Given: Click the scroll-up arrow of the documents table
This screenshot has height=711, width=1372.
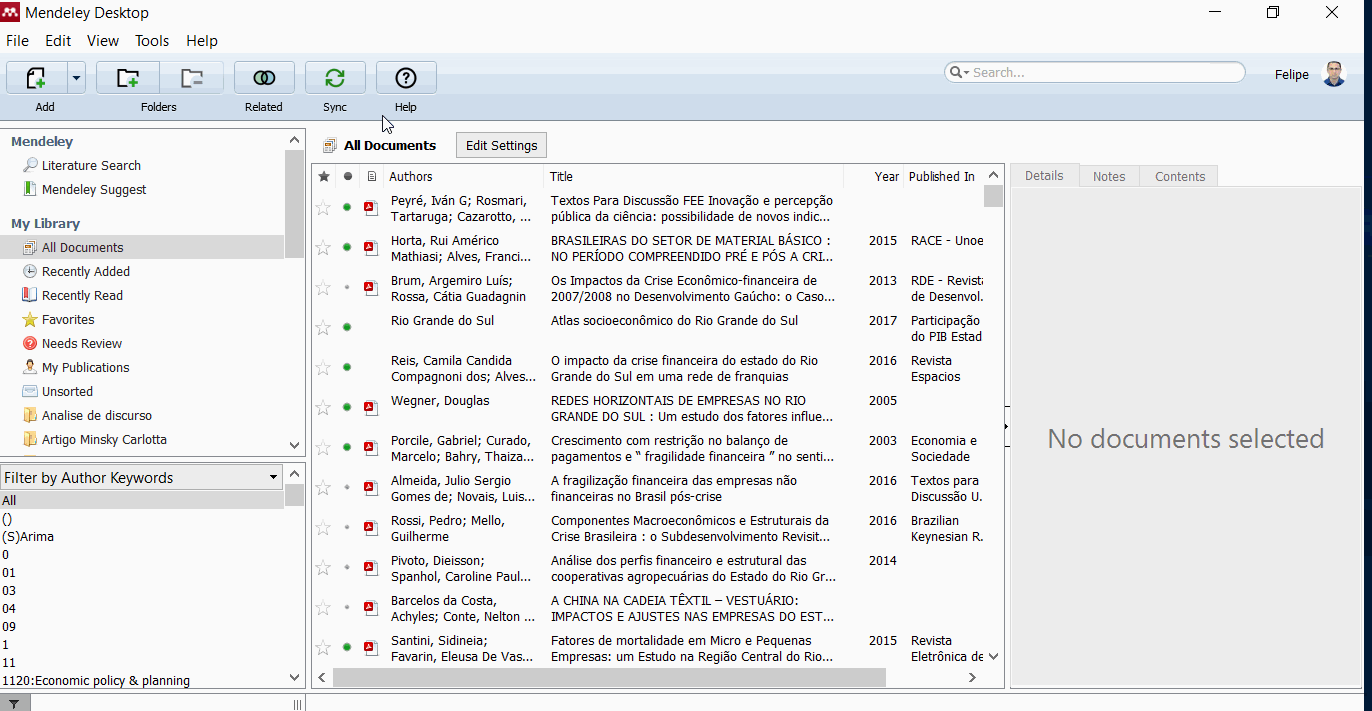Looking at the screenshot, I should click(x=993, y=175).
